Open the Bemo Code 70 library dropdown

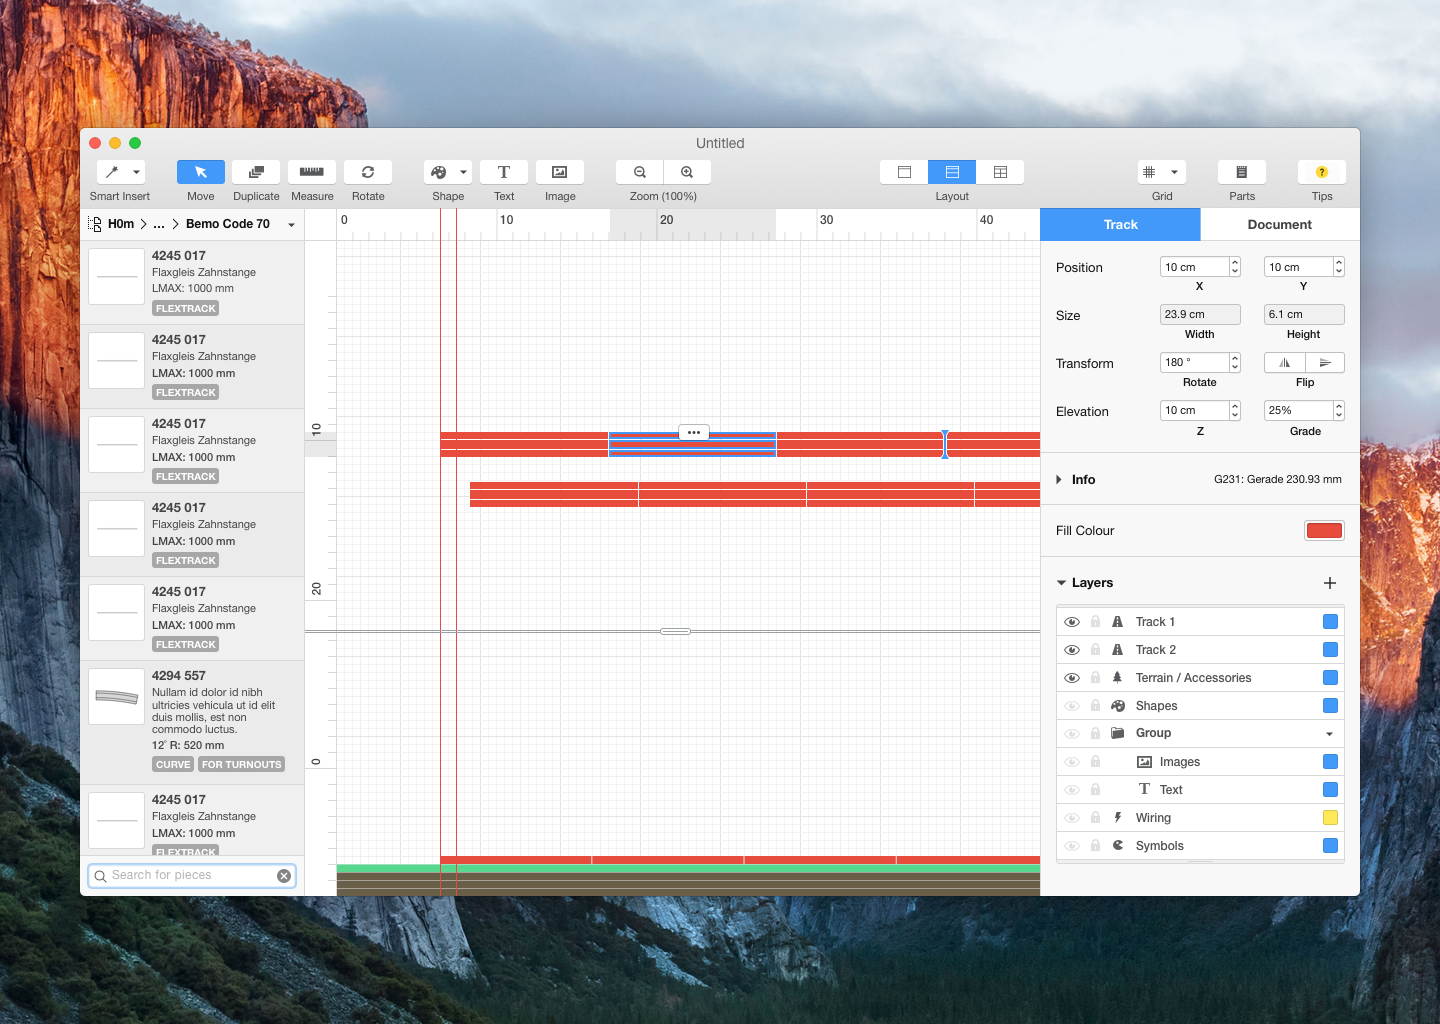pos(292,225)
